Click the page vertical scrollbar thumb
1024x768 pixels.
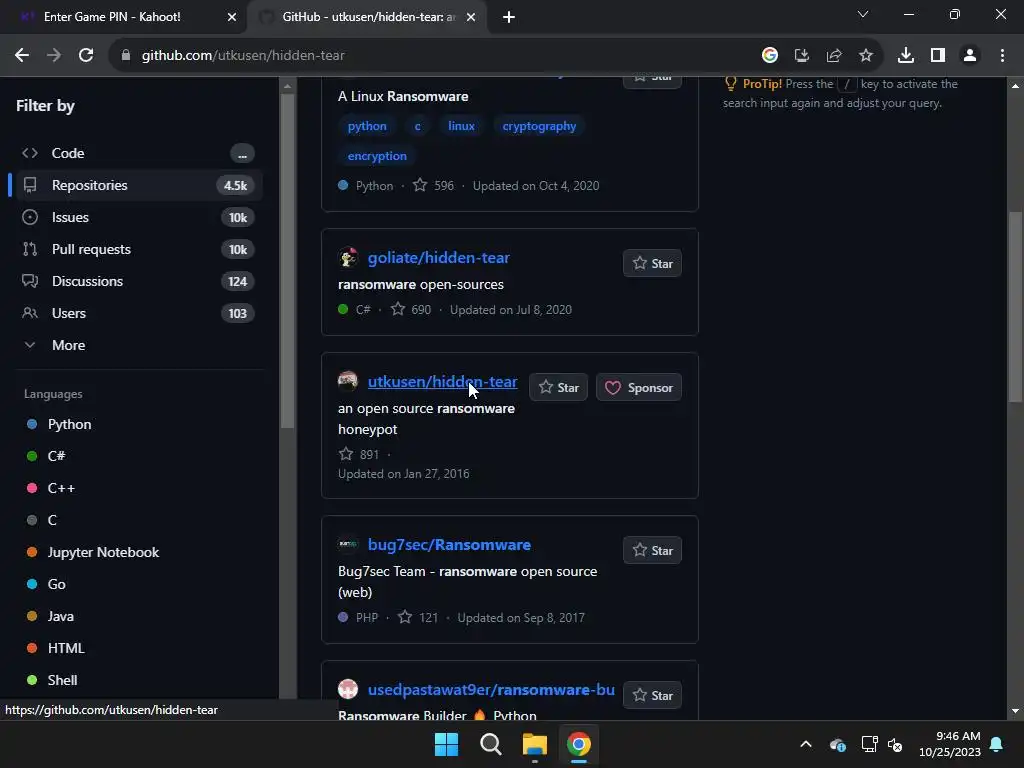coord(1015,307)
